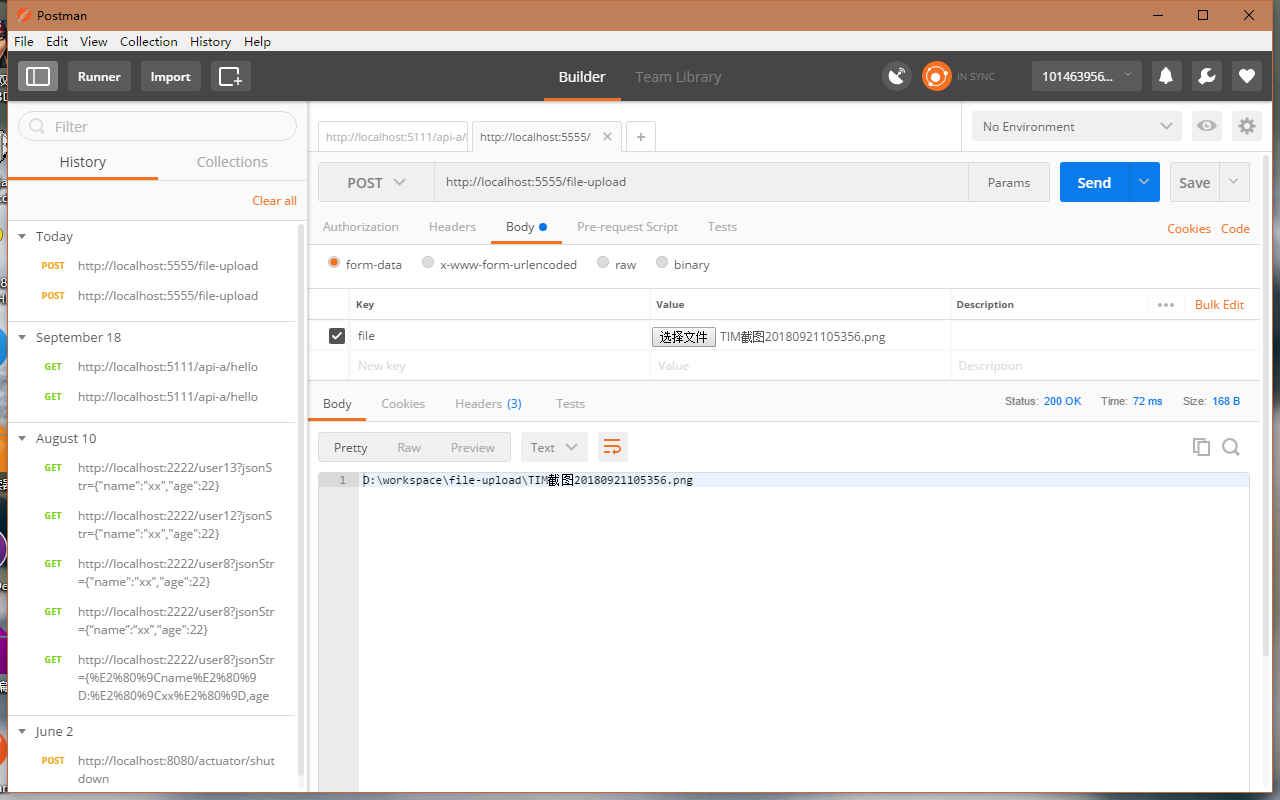Screen dimensions: 1280x800
Task: Select x-www-form-urlencoded body type
Action: [428, 262]
